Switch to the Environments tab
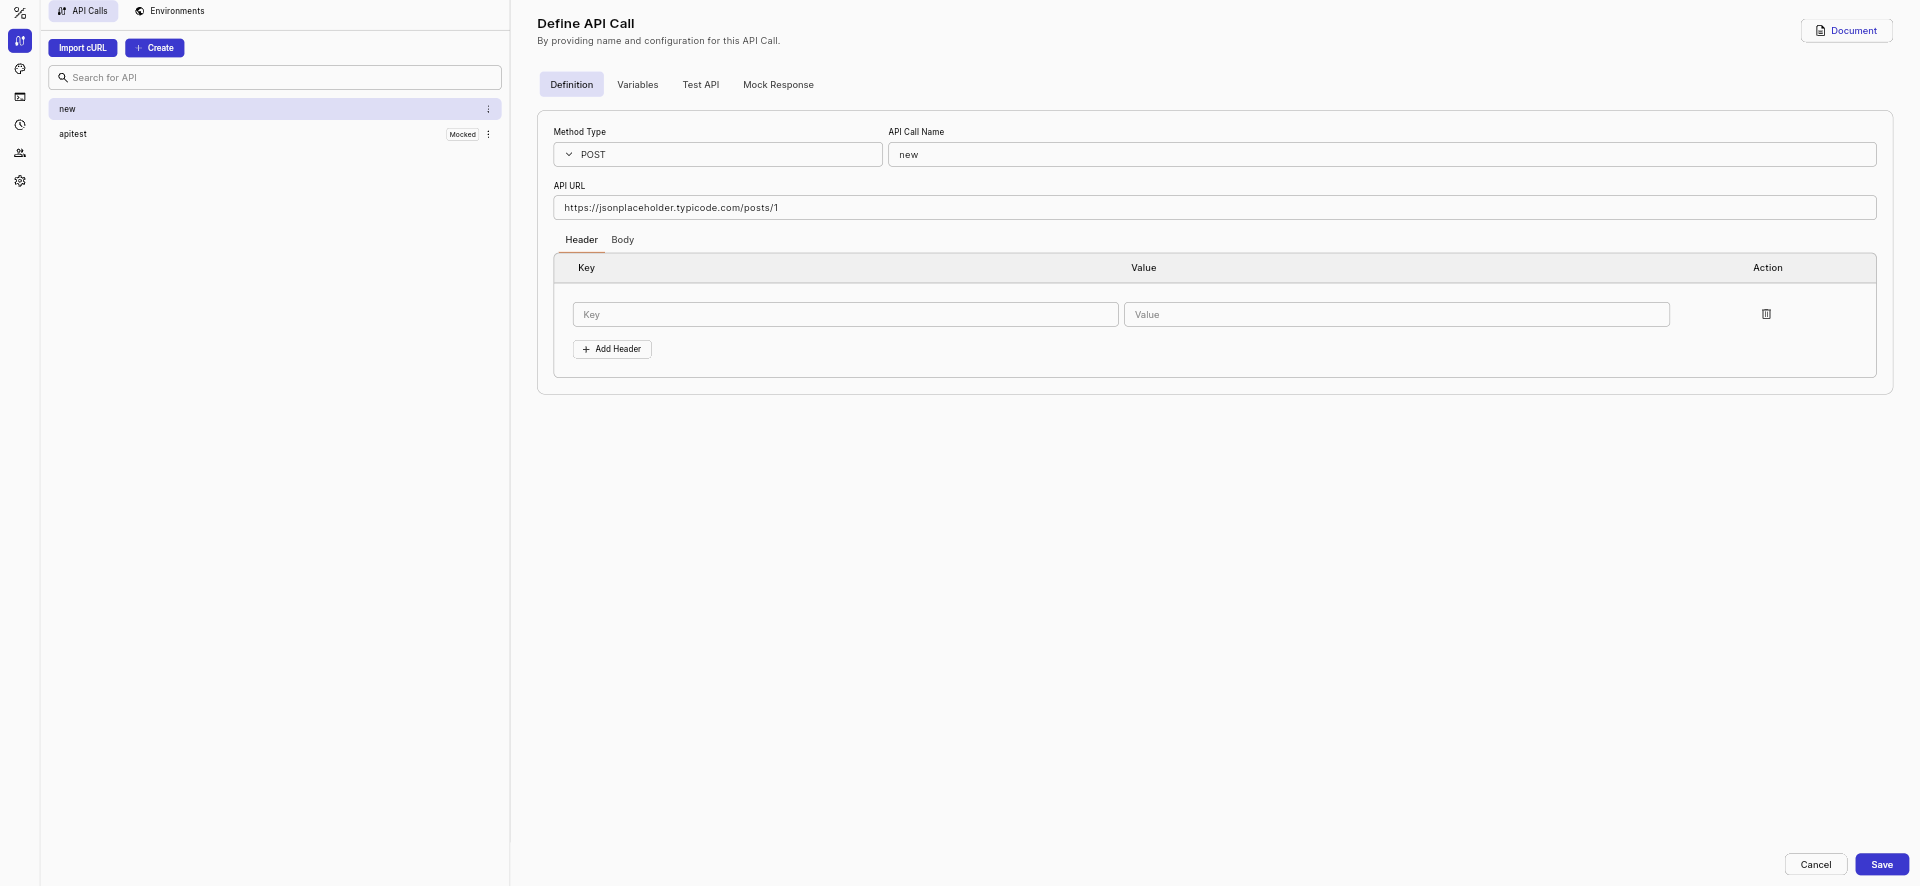The image size is (1920, 886). pyautogui.click(x=169, y=11)
